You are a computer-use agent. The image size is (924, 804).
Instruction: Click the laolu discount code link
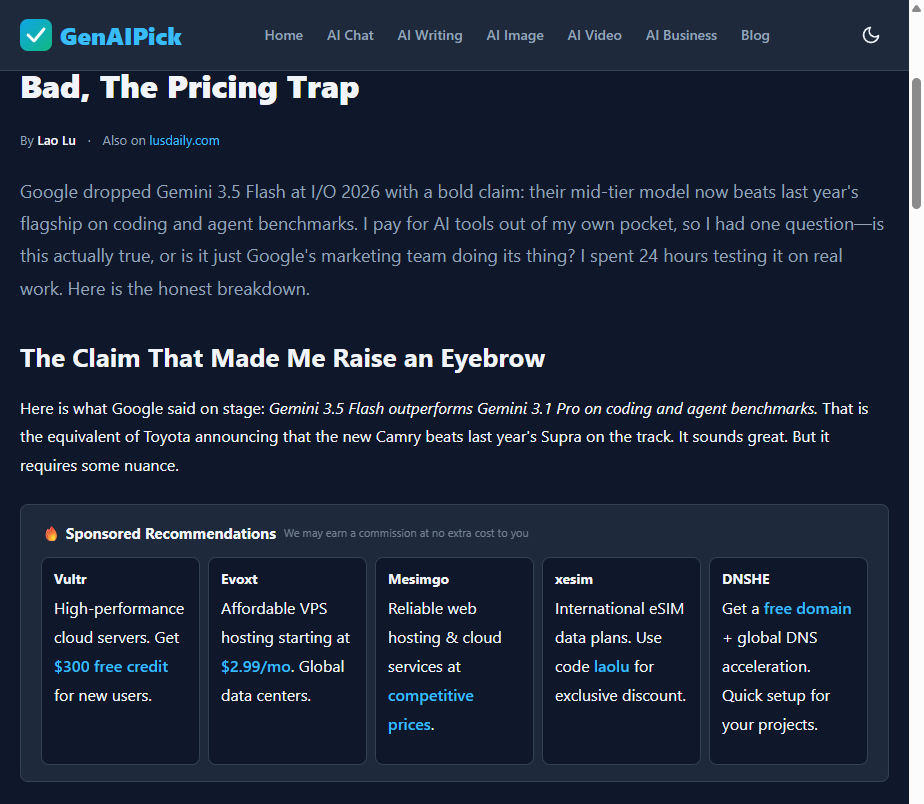point(612,667)
